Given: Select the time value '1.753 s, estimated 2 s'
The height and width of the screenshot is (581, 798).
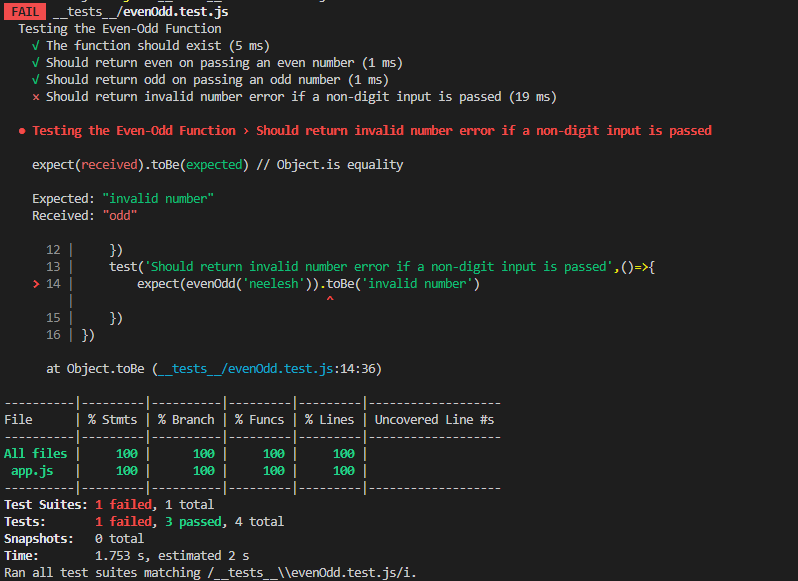Looking at the screenshot, I should click(x=172, y=556).
